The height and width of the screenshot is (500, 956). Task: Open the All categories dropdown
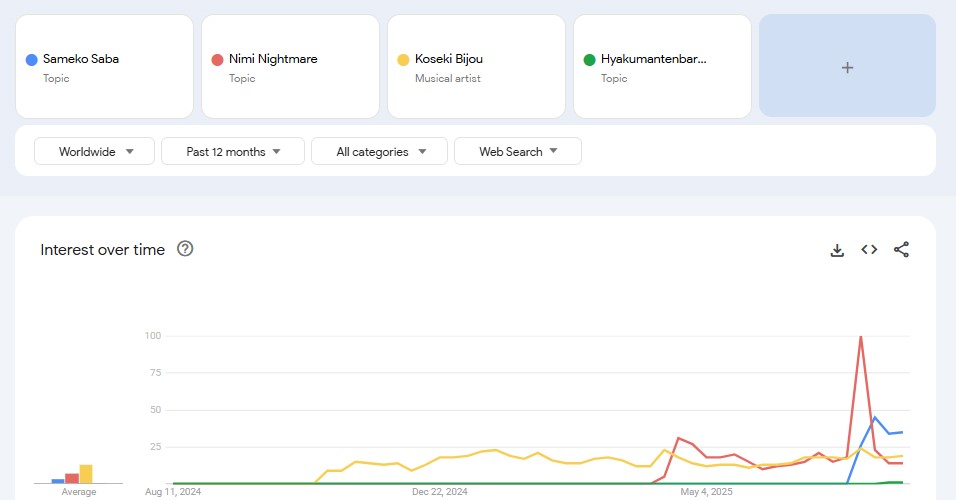pos(379,151)
